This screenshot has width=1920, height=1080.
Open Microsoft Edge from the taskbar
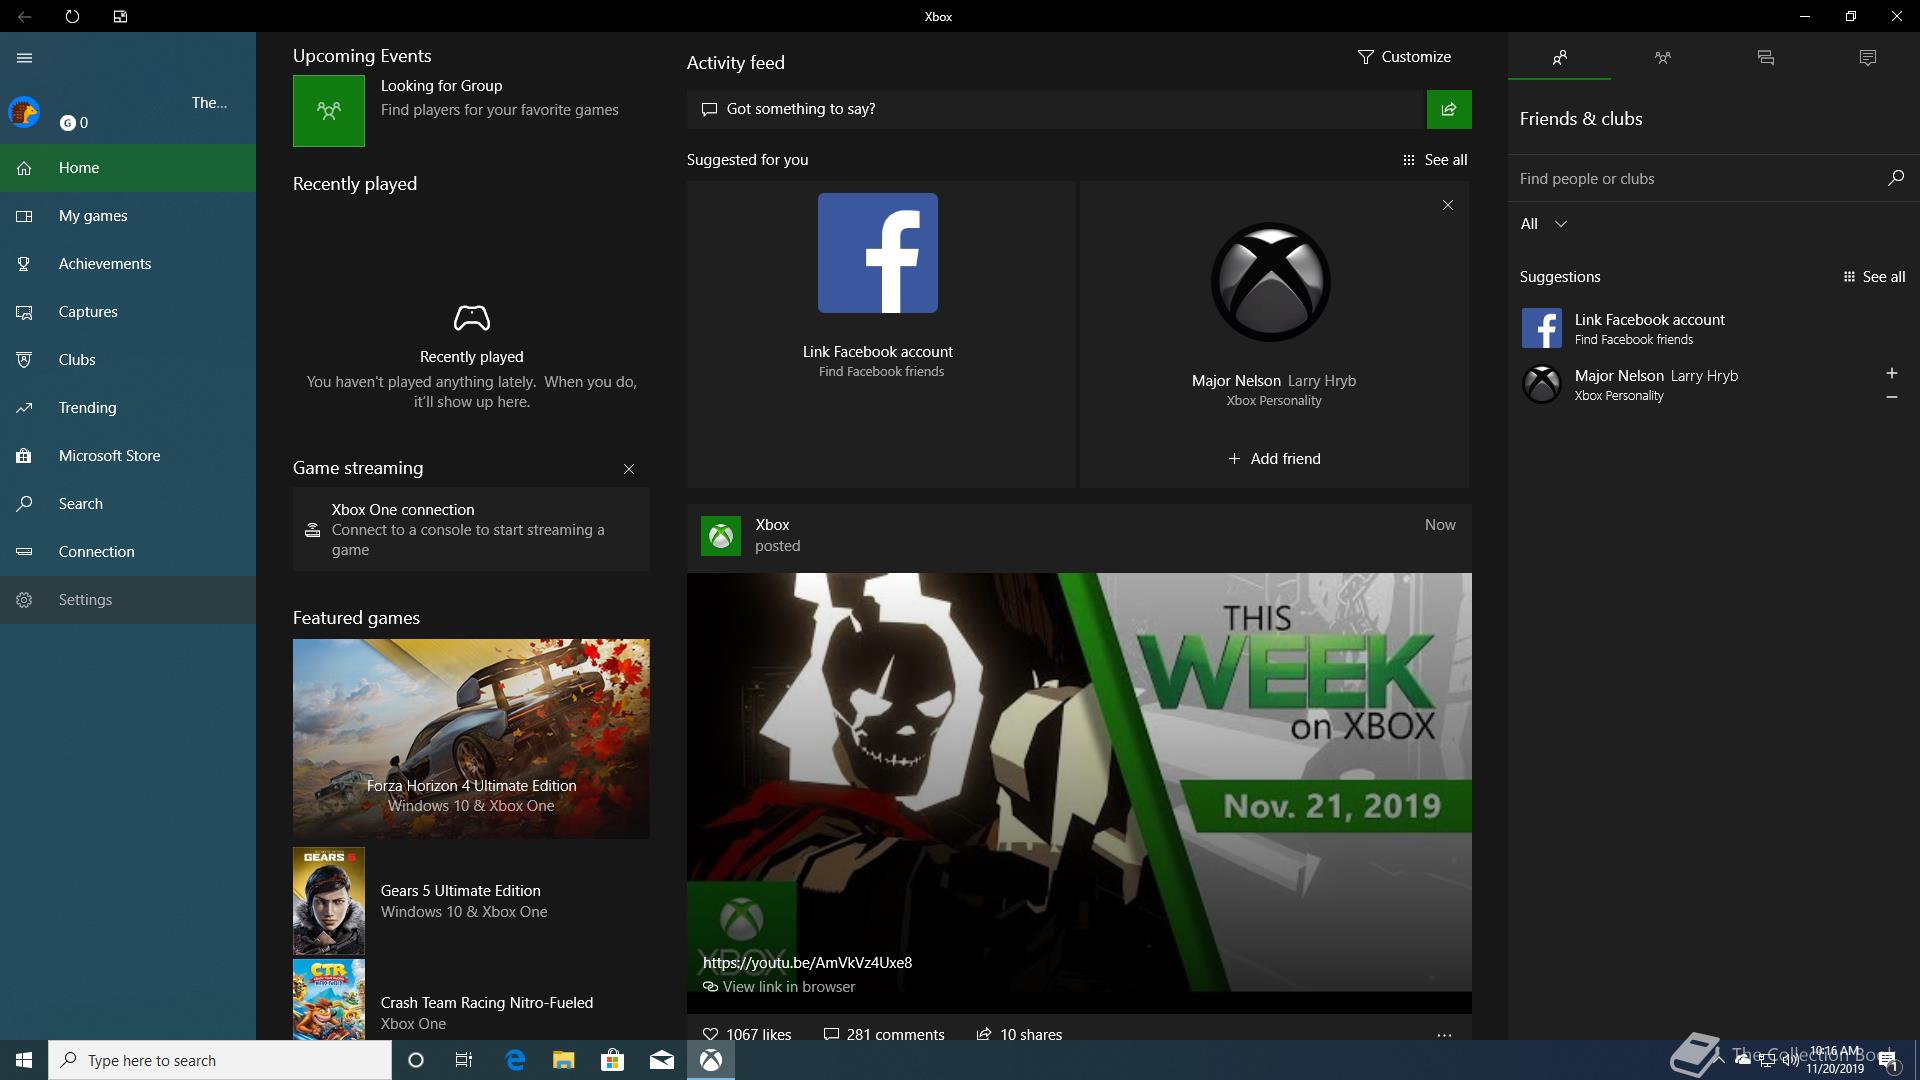pyautogui.click(x=515, y=1060)
